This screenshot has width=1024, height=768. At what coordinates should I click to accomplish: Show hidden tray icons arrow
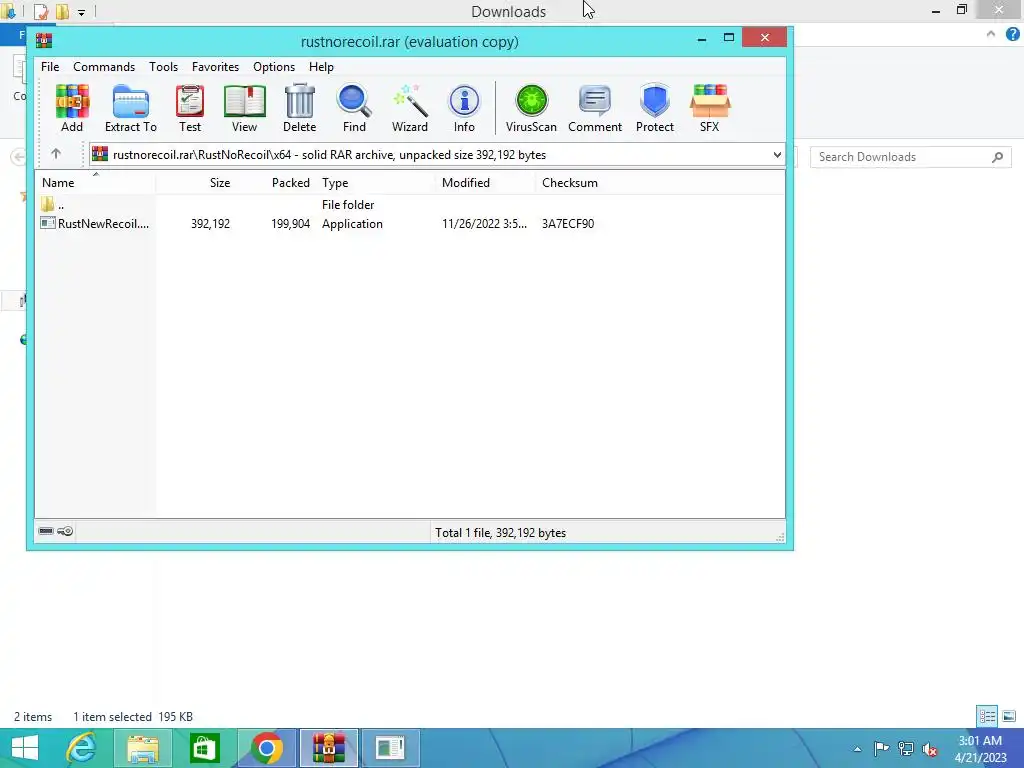tap(857, 749)
